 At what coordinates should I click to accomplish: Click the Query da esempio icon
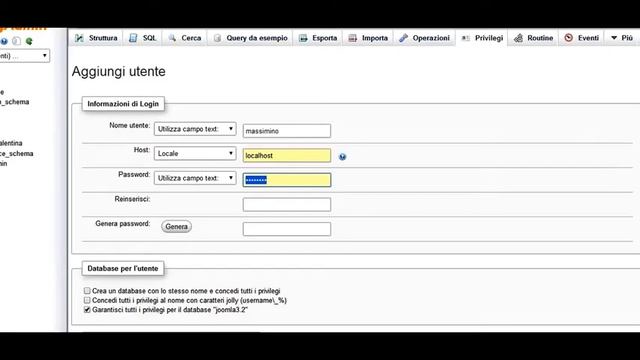tap(218, 38)
